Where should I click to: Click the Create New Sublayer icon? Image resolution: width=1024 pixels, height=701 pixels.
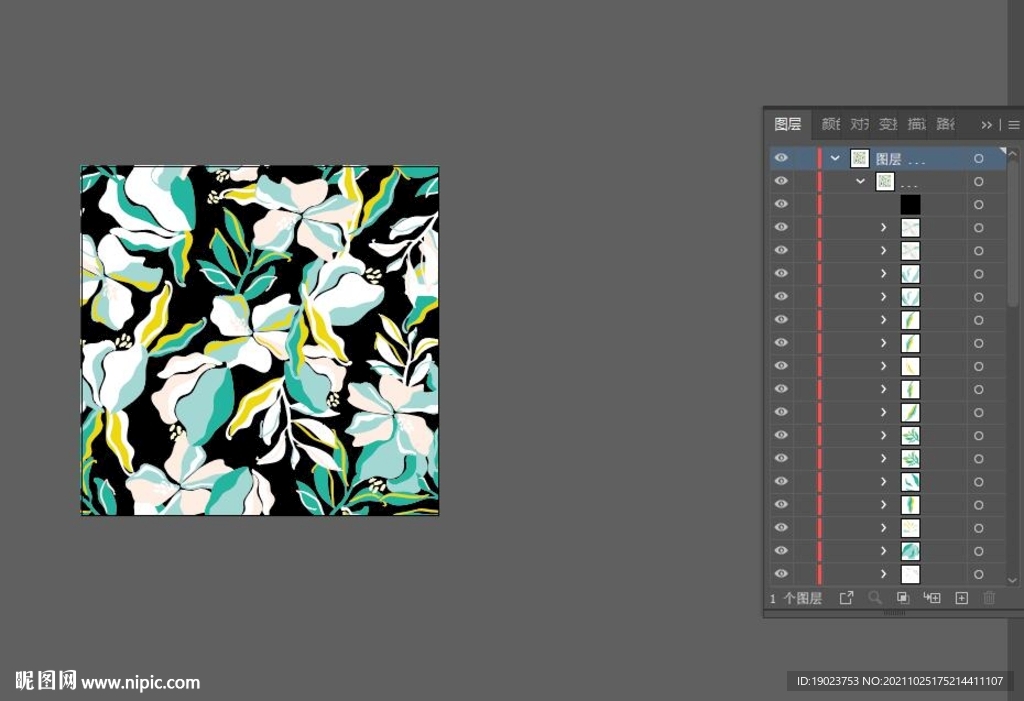tap(932, 598)
